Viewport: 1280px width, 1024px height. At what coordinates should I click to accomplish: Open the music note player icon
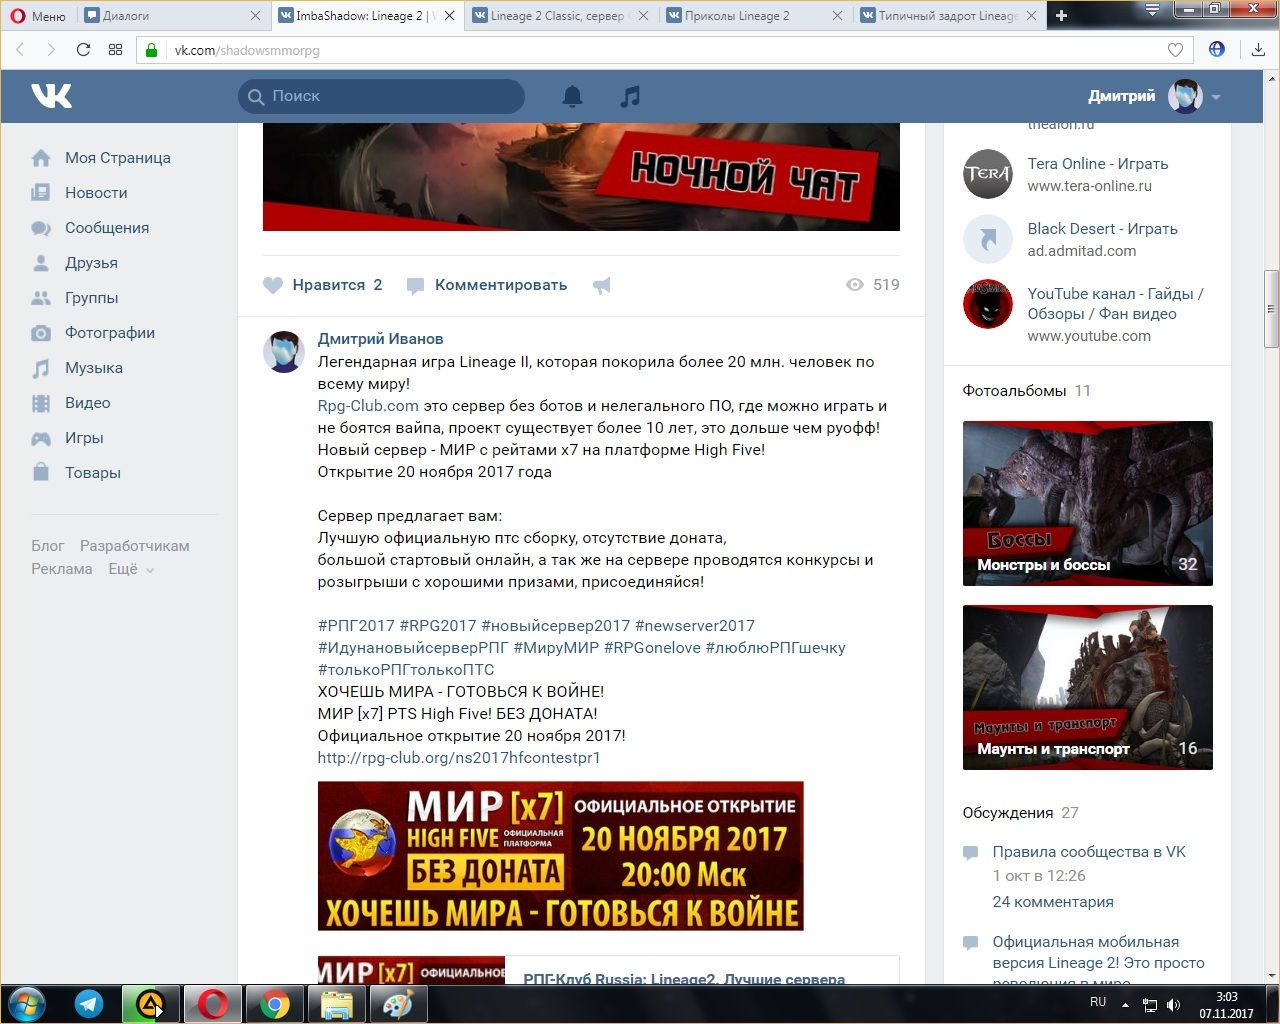tap(630, 96)
